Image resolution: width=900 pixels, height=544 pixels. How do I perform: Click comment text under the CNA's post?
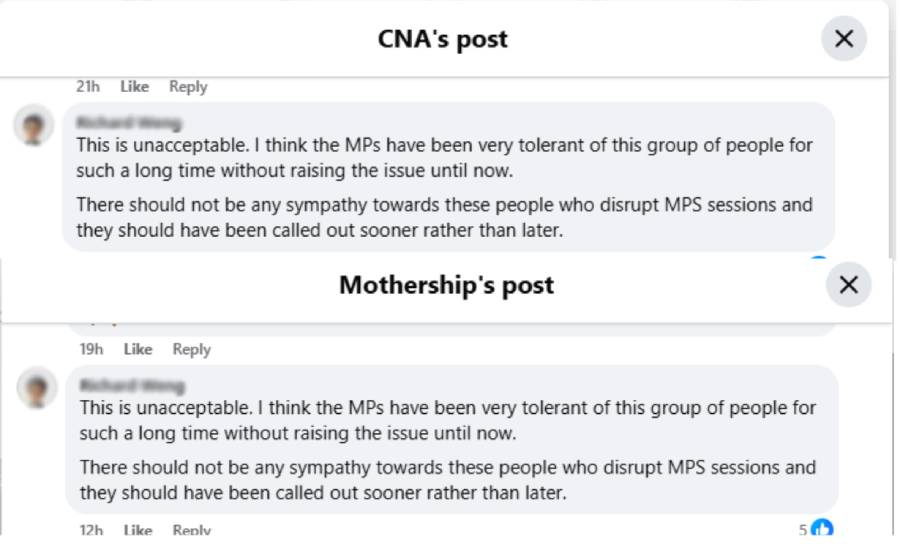click(444, 188)
